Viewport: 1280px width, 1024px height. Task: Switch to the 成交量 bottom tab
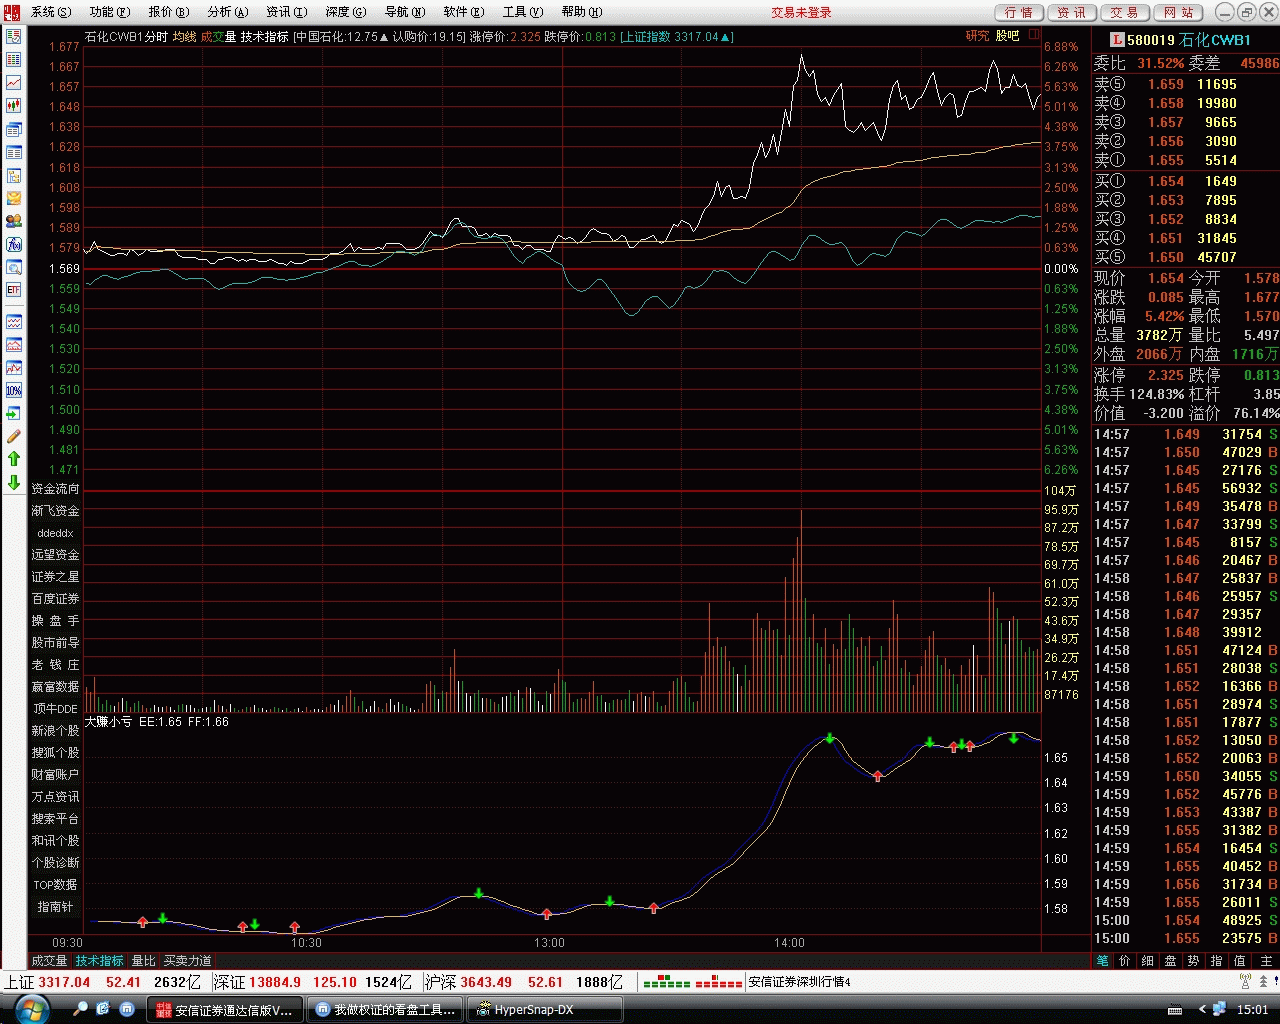[50, 960]
